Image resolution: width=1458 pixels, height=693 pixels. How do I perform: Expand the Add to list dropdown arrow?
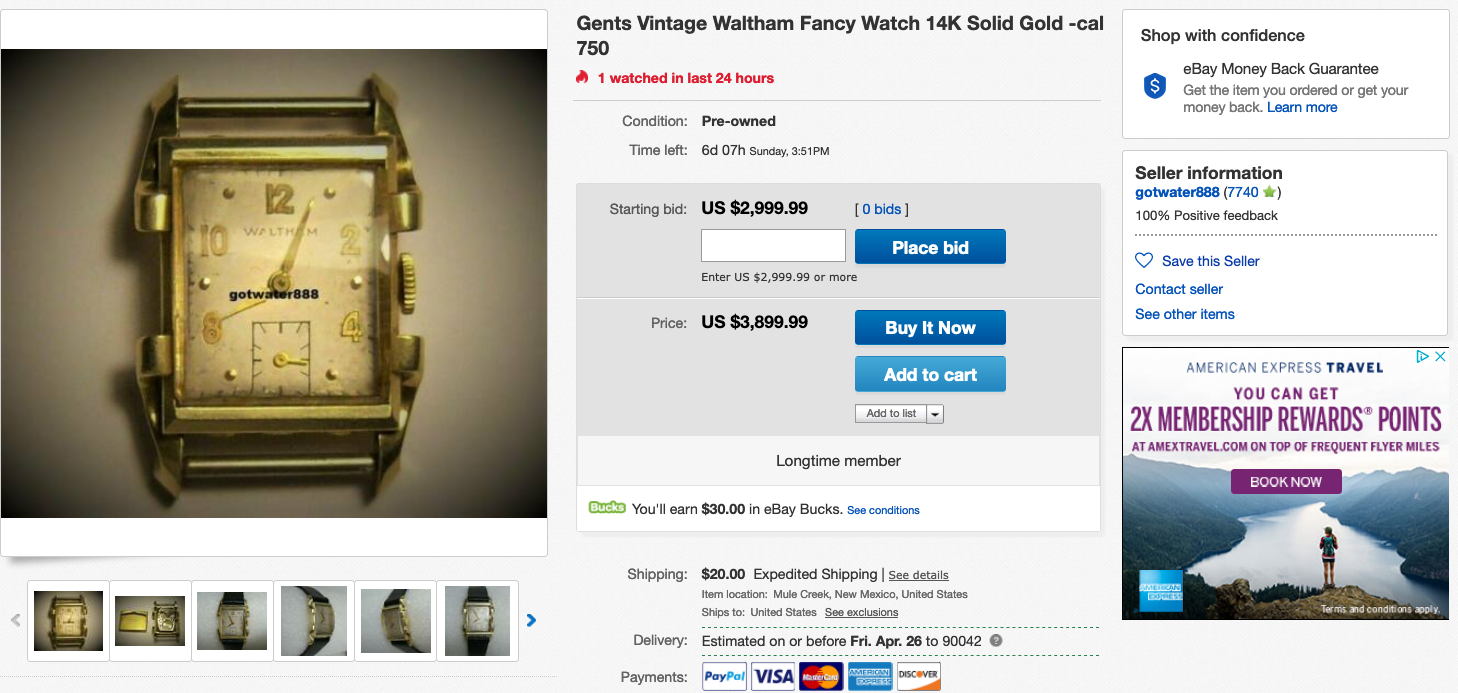[935, 414]
